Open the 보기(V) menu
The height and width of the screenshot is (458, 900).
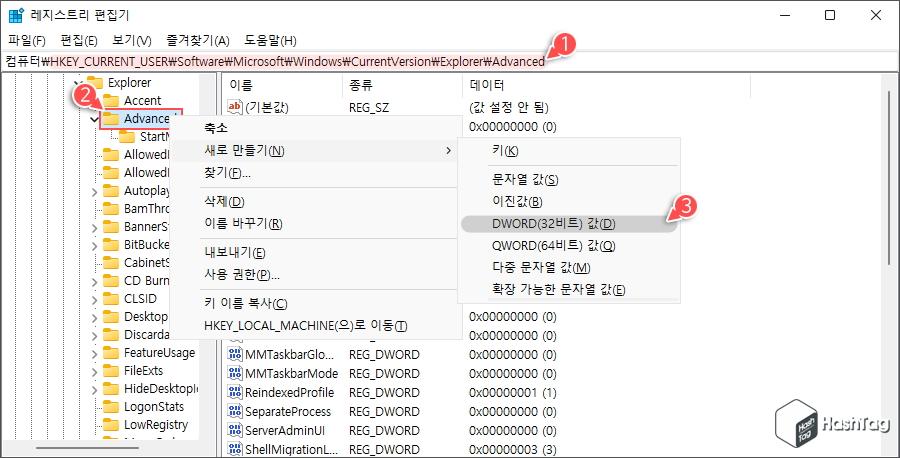pyautogui.click(x=131, y=41)
